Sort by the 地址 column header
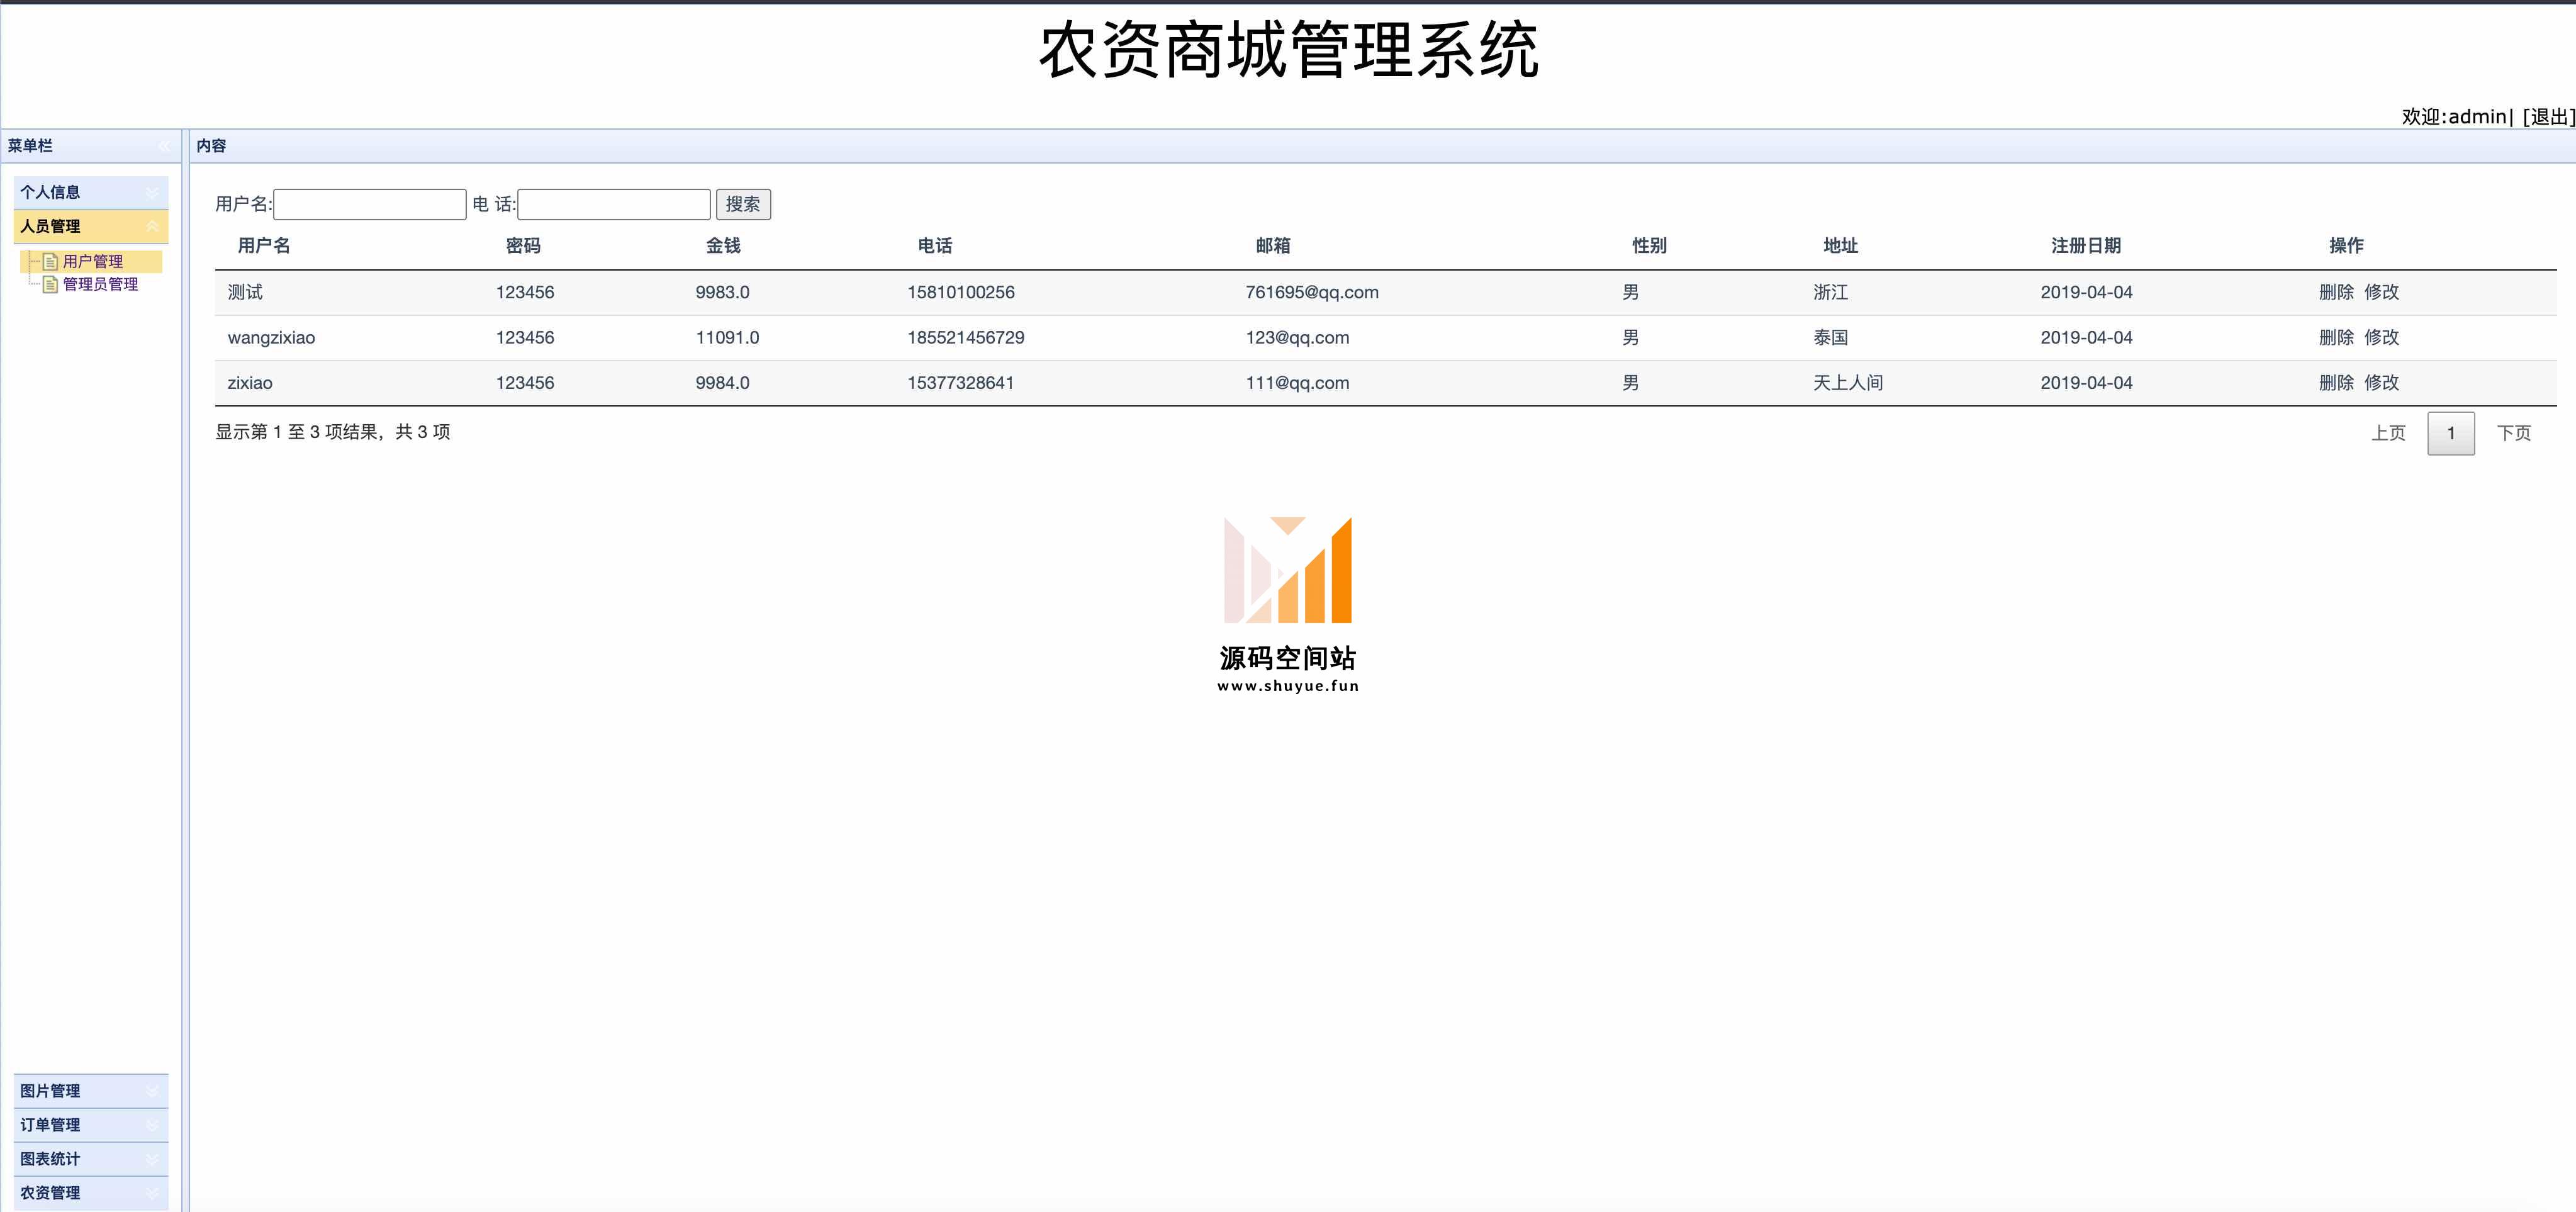This screenshot has height=1212, width=2576. tap(1840, 246)
